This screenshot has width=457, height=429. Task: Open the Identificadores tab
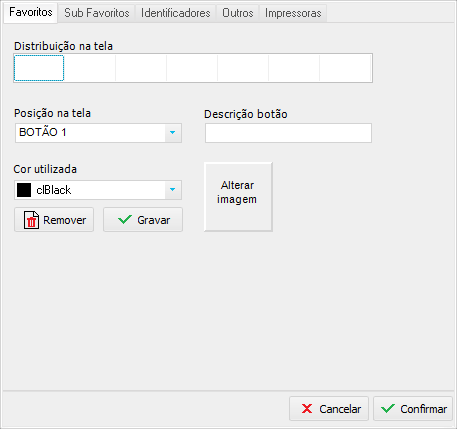click(x=175, y=13)
